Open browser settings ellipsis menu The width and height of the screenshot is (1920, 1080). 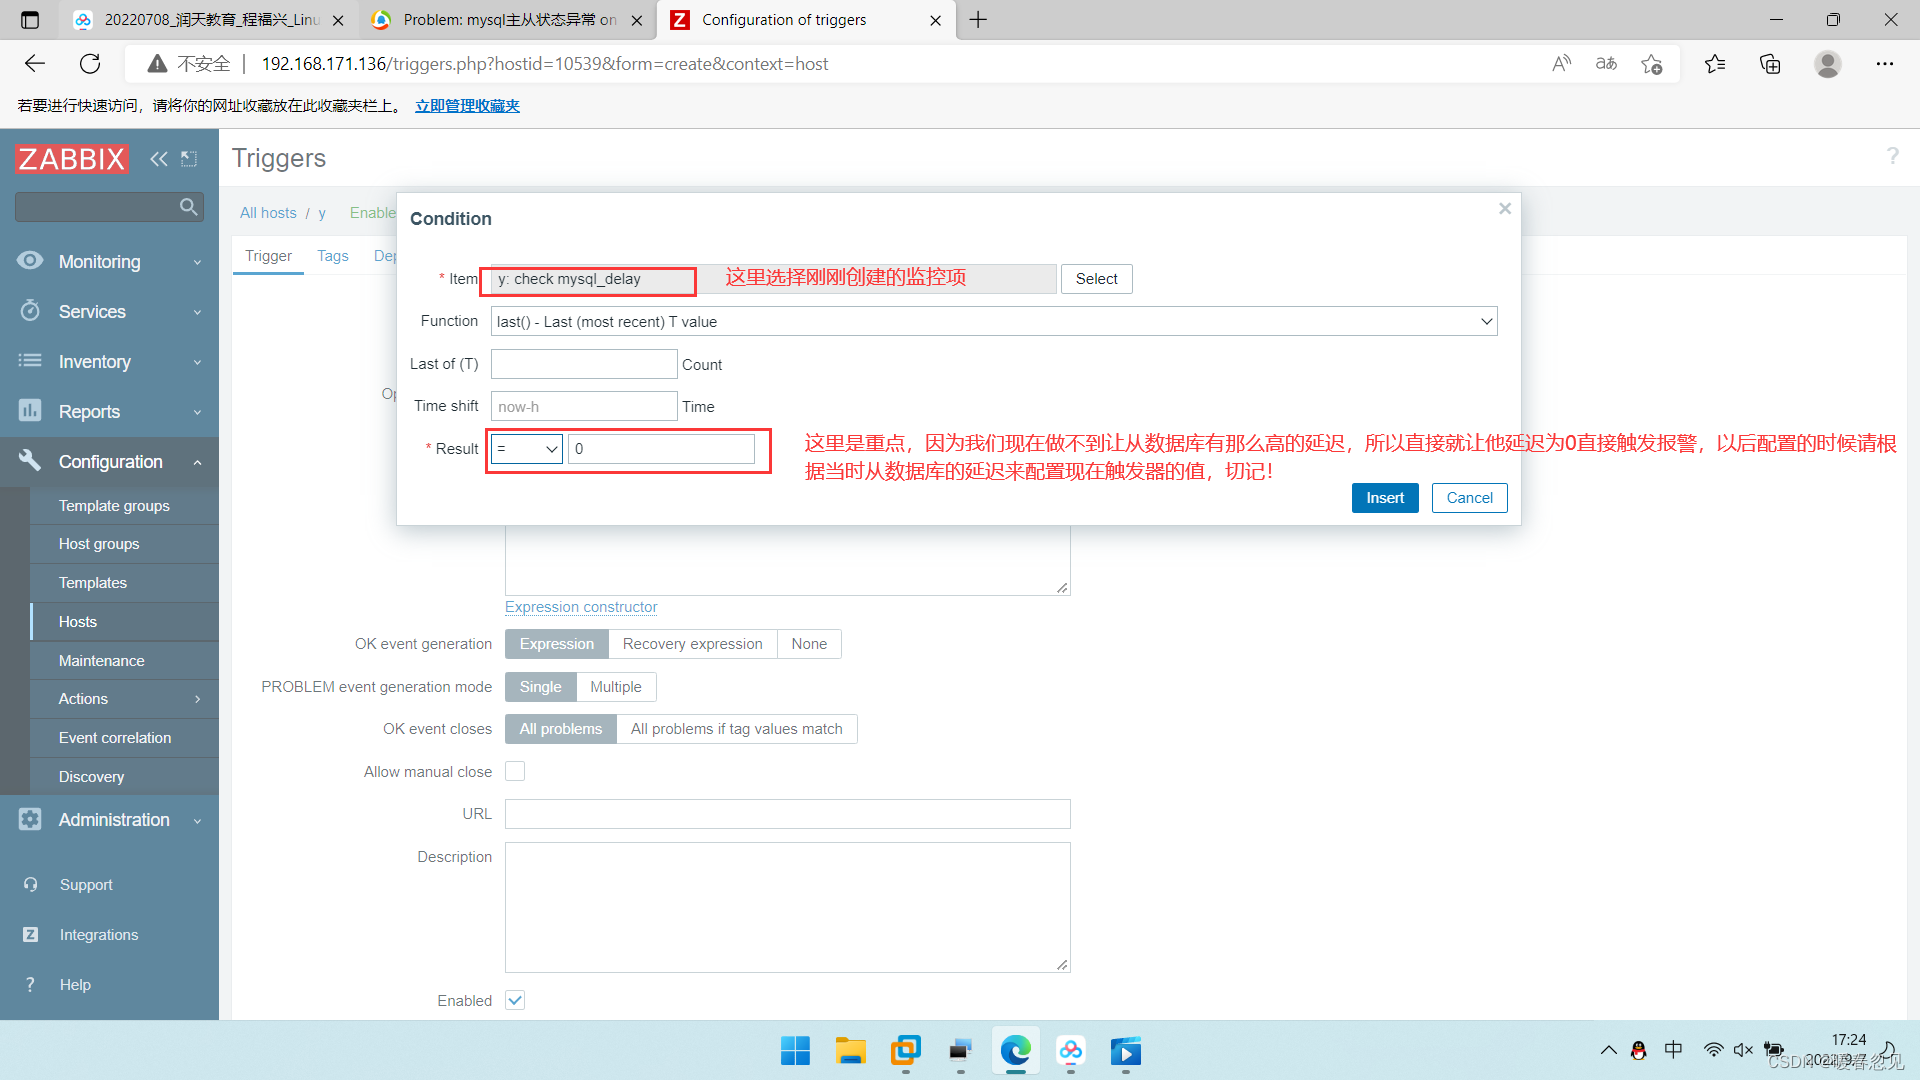pyautogui.click(x=1885, y=64)
